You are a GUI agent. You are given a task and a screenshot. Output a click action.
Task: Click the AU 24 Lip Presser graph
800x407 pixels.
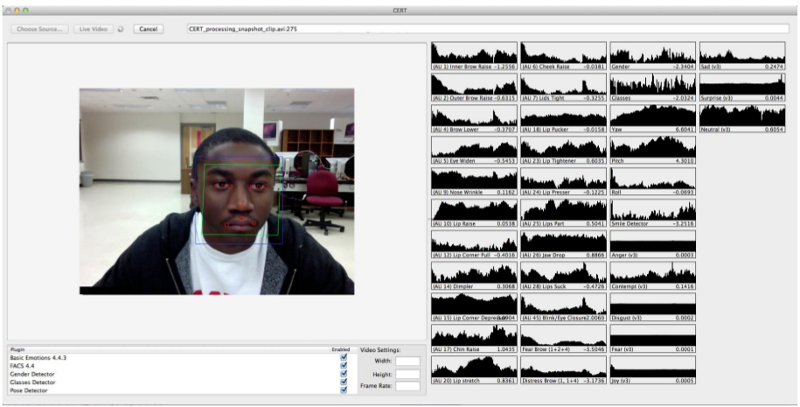563,182
